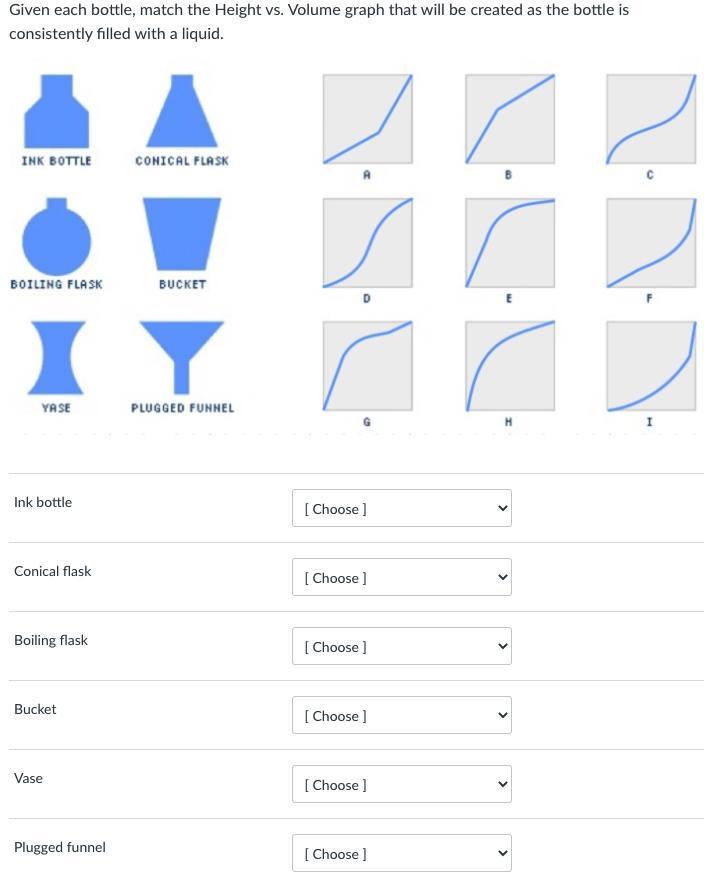Click graph I thumbnail
Viewport: 704px width, 877px height.
pos(651,366)
